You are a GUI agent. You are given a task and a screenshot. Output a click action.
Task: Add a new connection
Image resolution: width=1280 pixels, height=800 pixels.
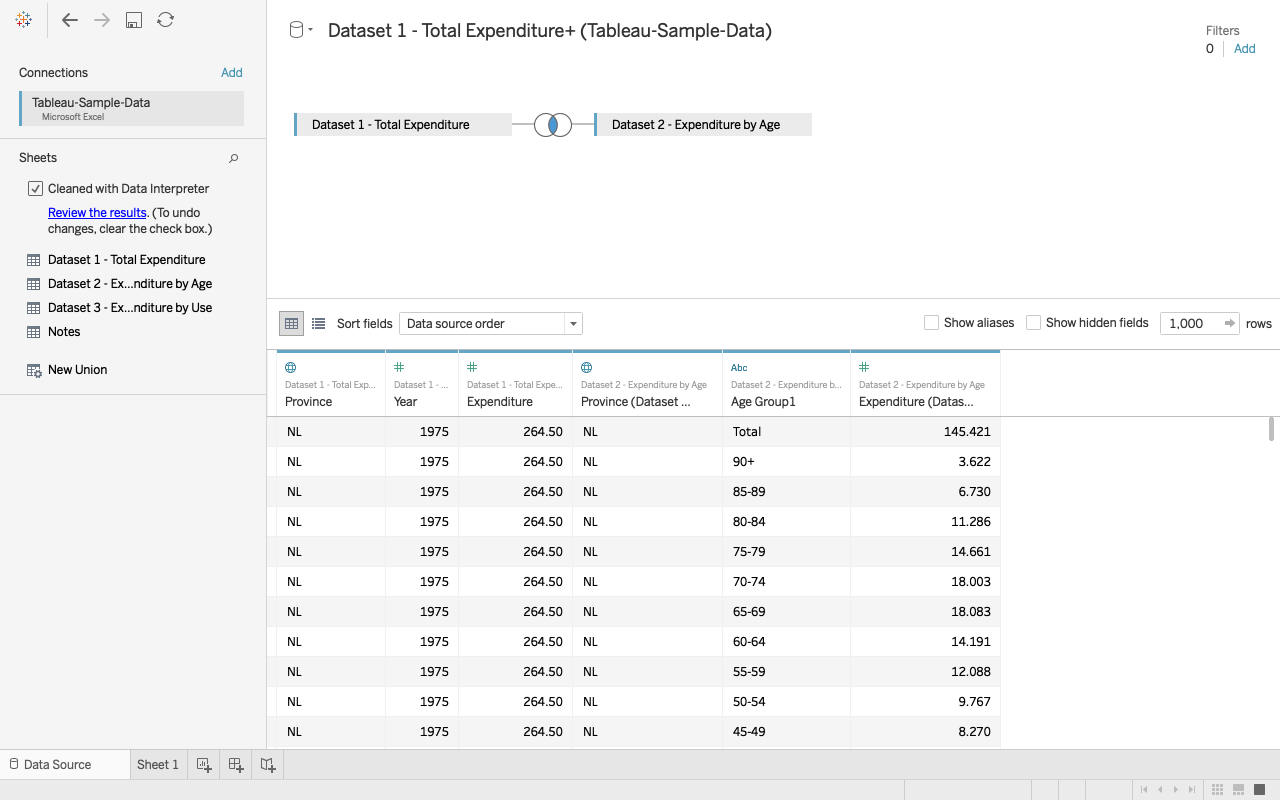coord(231,73)
